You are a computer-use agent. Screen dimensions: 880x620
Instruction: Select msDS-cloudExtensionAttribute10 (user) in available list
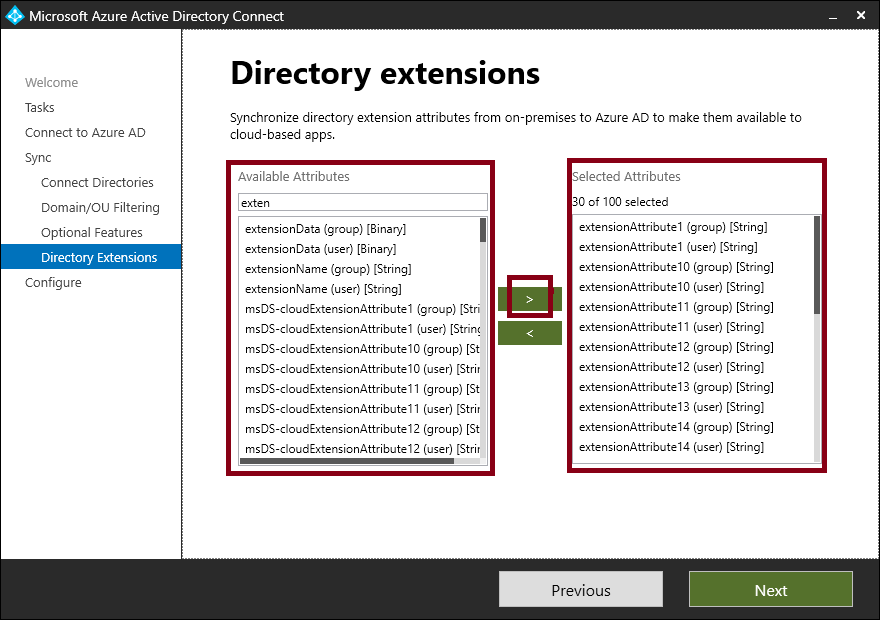(x=362, y=369)
